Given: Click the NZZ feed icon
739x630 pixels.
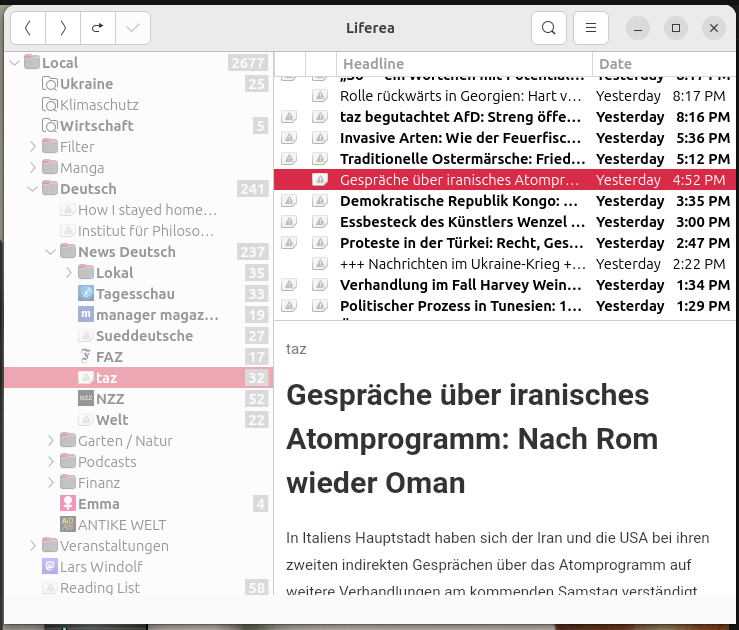Looking at the screenshot, I should 86,398.
